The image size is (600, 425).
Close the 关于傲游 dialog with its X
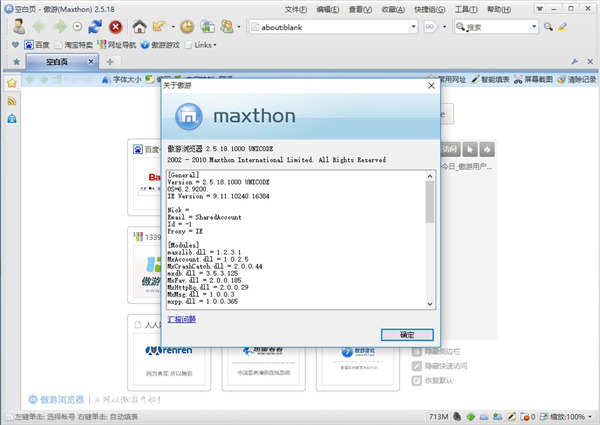[x=431, y=86]
